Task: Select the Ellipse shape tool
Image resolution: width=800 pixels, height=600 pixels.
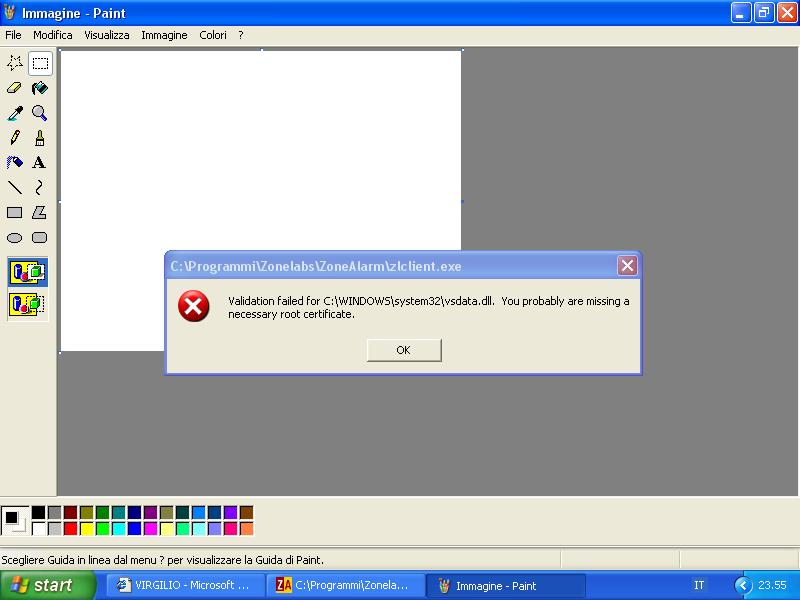Action: [x=15, y=238]
